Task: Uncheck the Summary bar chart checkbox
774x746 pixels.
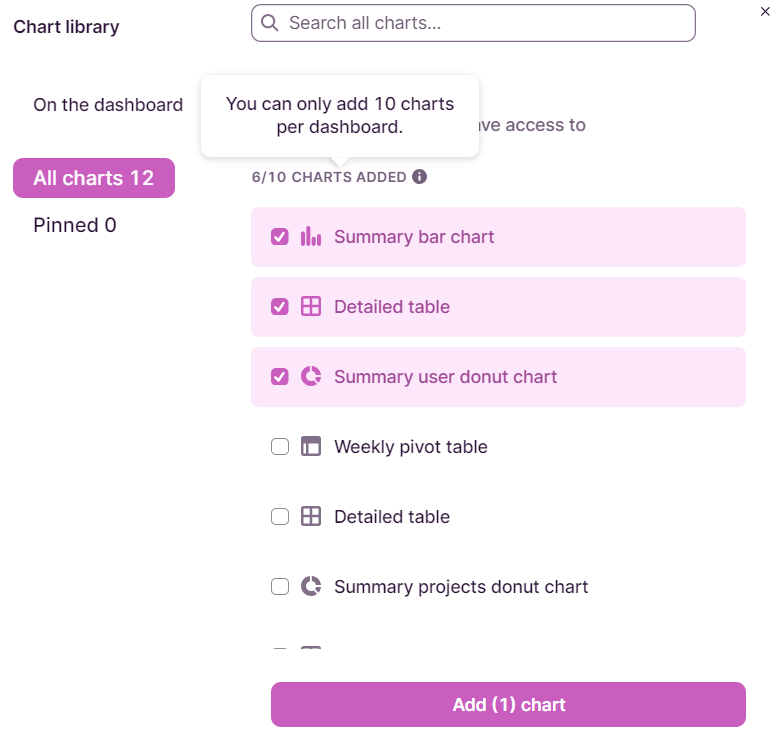Action: (x=280, y=237)
